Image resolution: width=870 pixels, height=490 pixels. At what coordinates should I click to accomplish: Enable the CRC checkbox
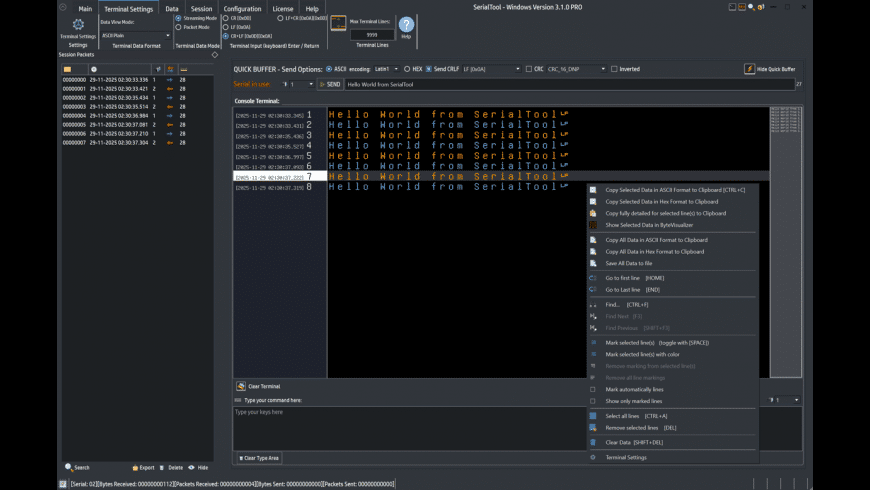529,69
